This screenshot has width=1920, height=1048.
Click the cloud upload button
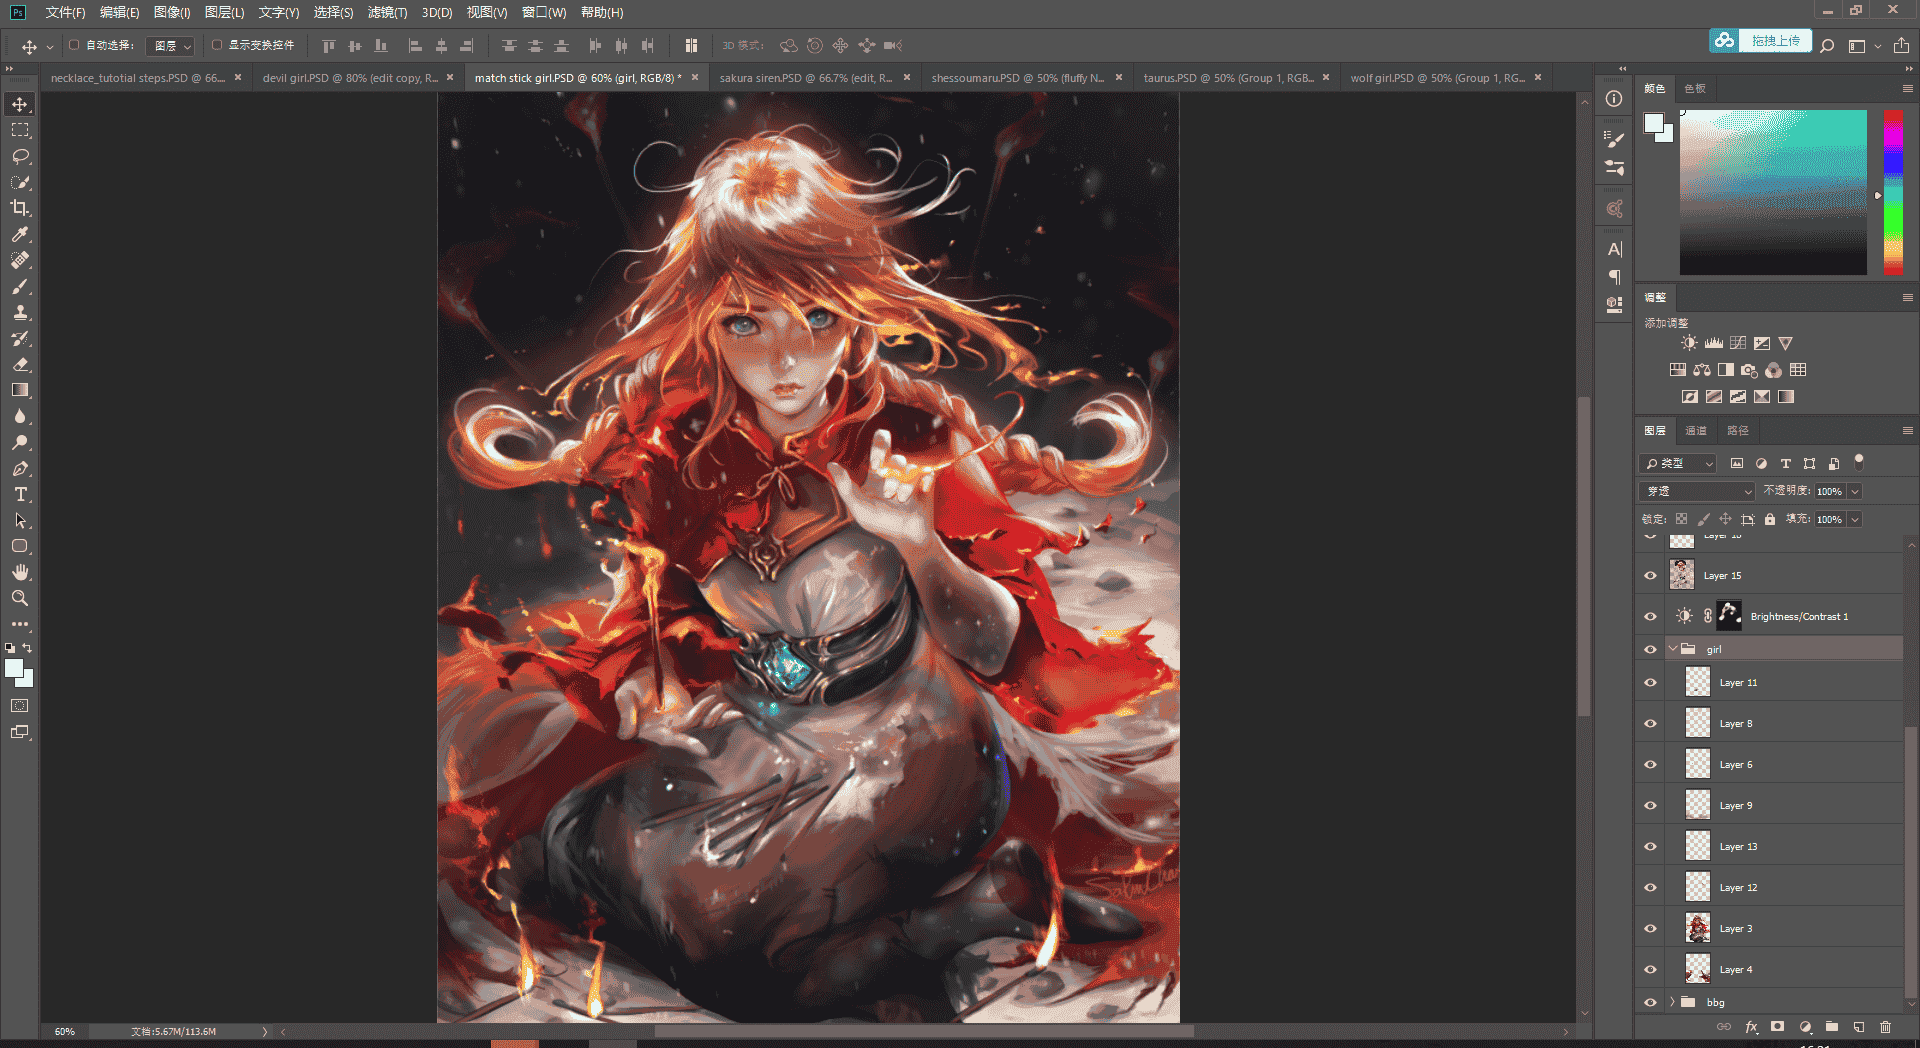[1760, 41]
